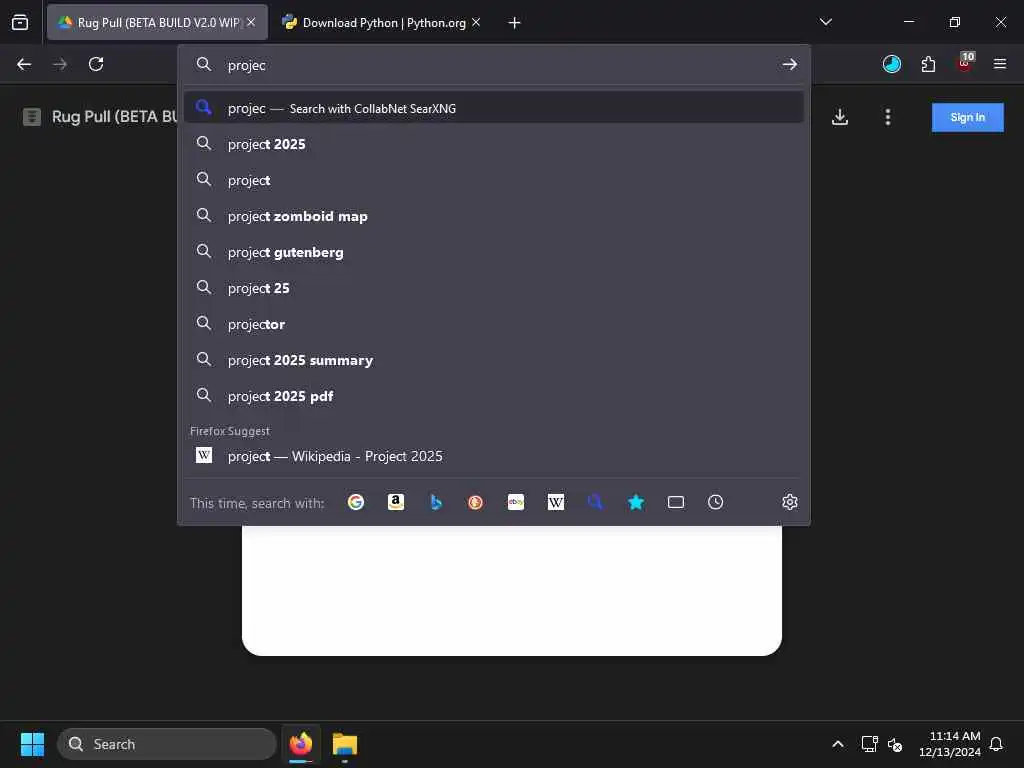1024x768 pixels.
Task: Open muted volume tray icon
Action: coord(895,744)
